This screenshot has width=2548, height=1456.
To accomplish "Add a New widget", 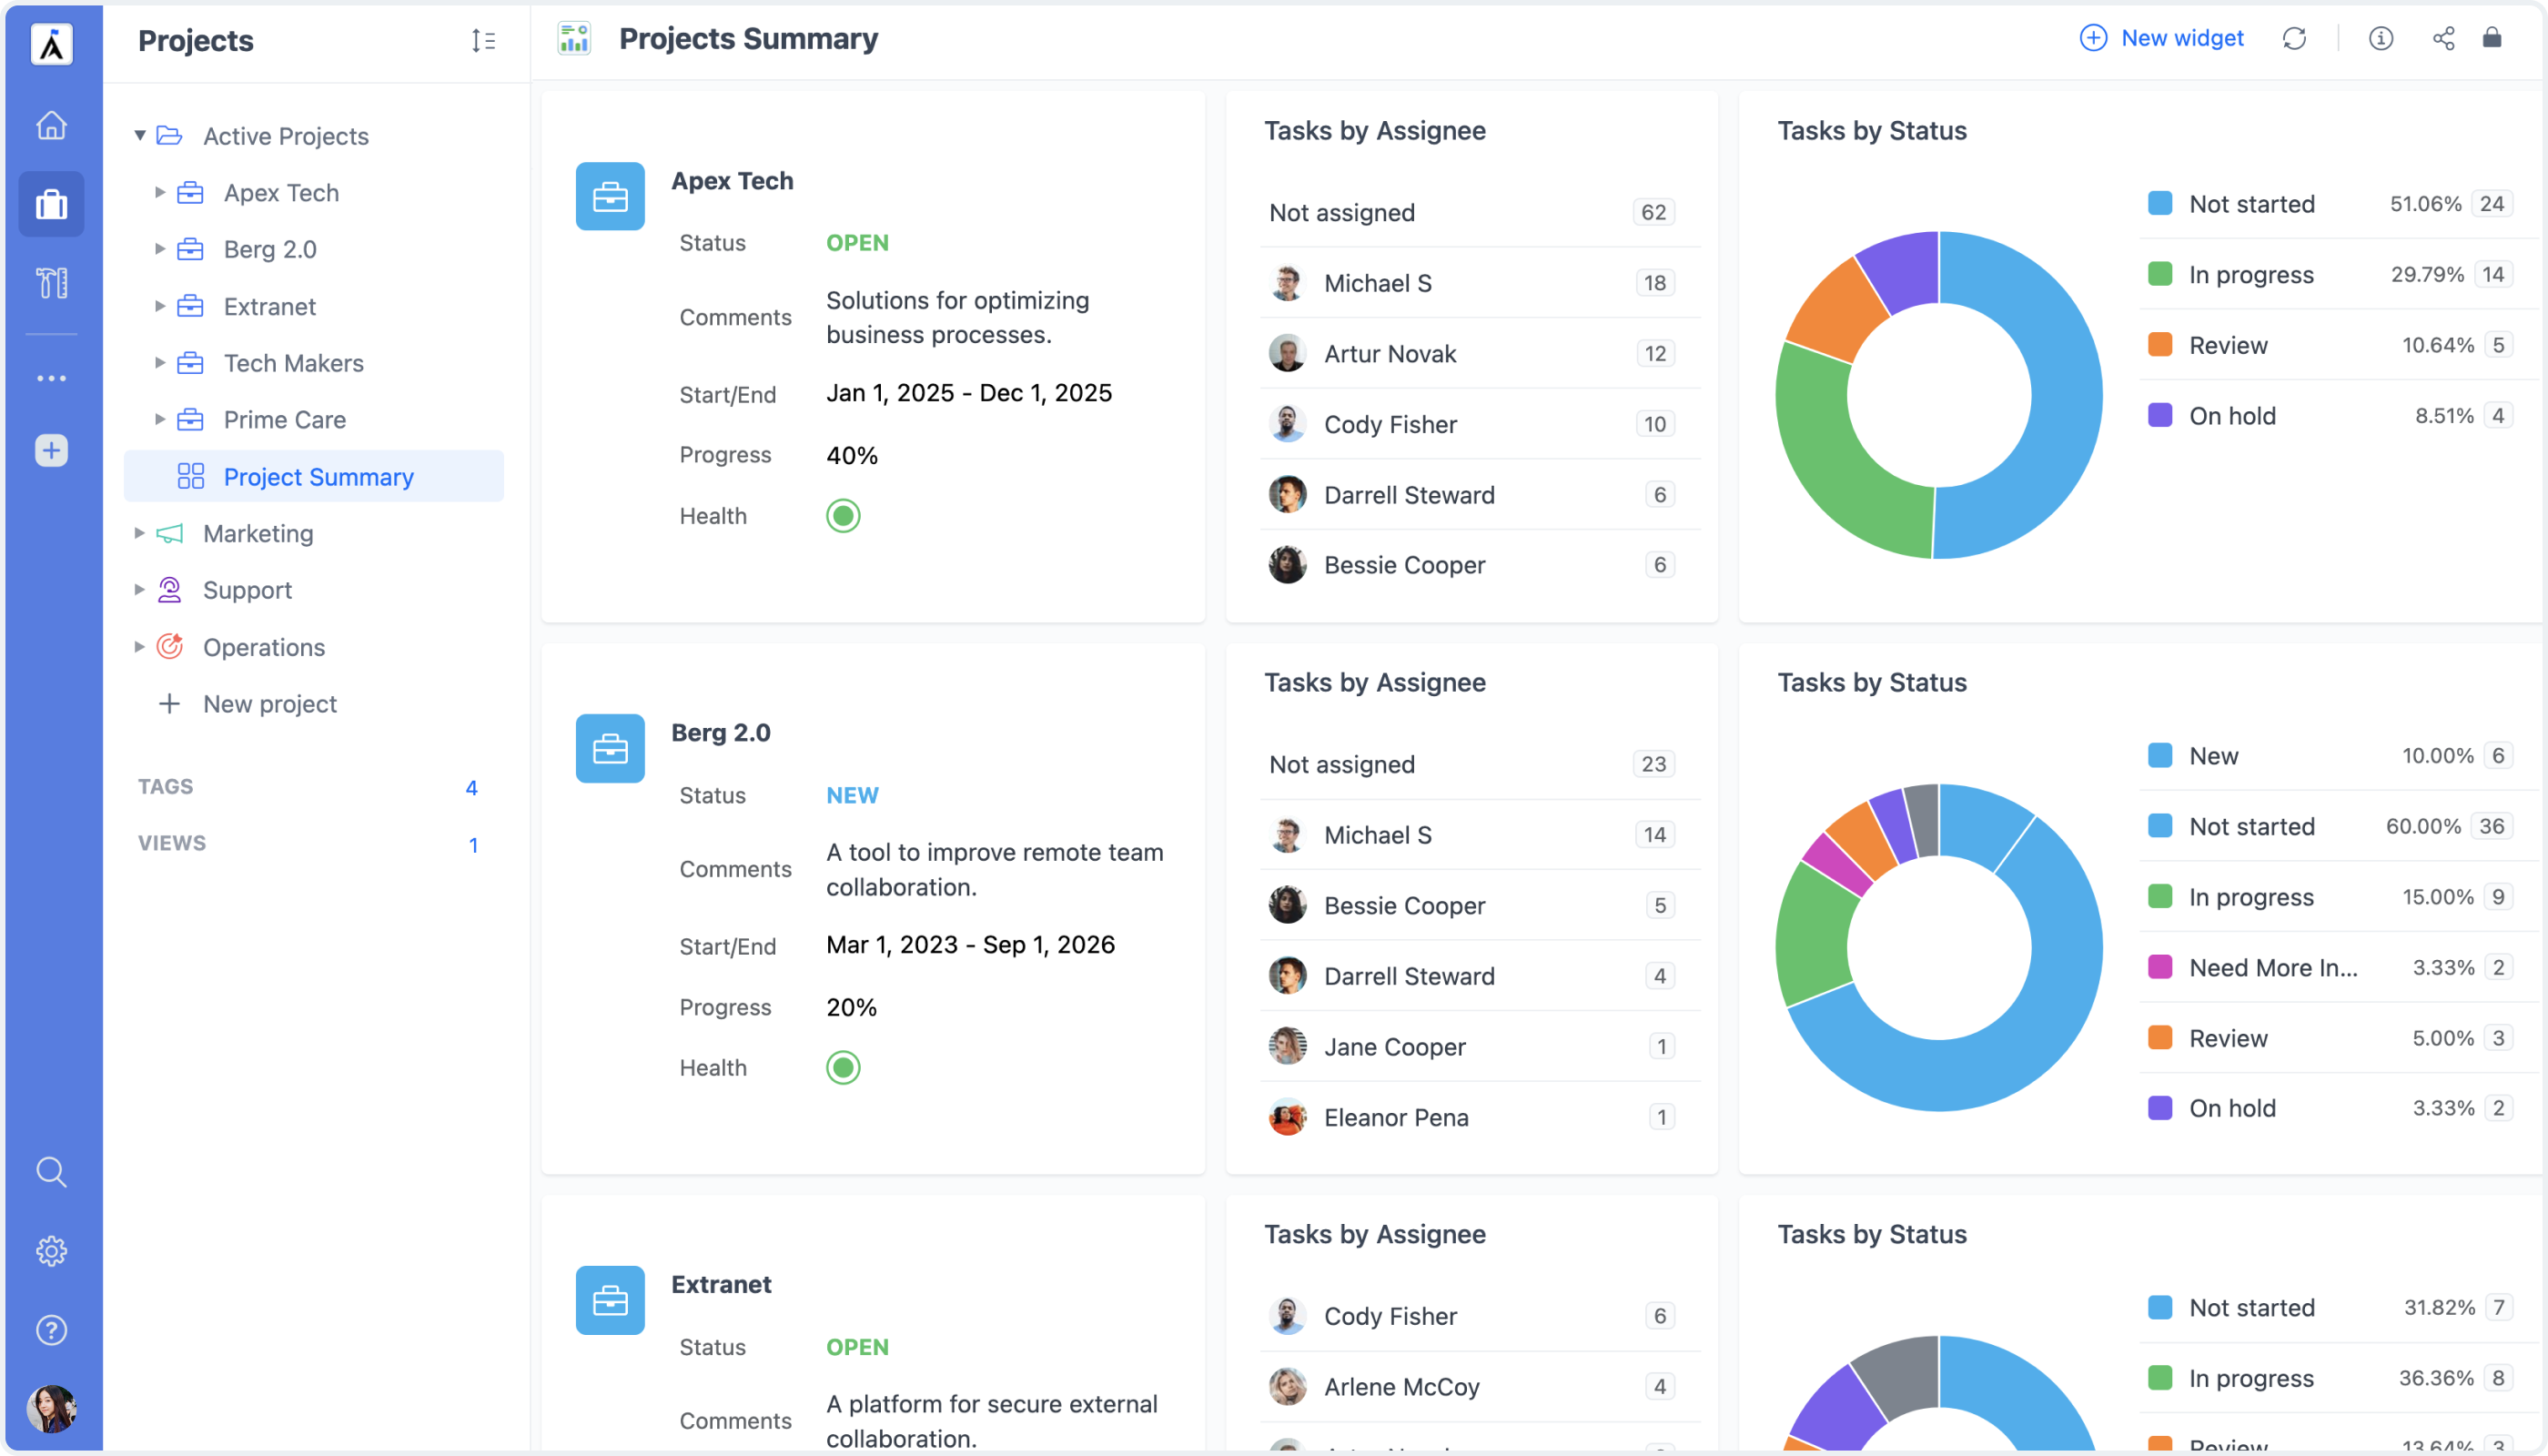I will pyautogui.click(x=2161, y=38).
